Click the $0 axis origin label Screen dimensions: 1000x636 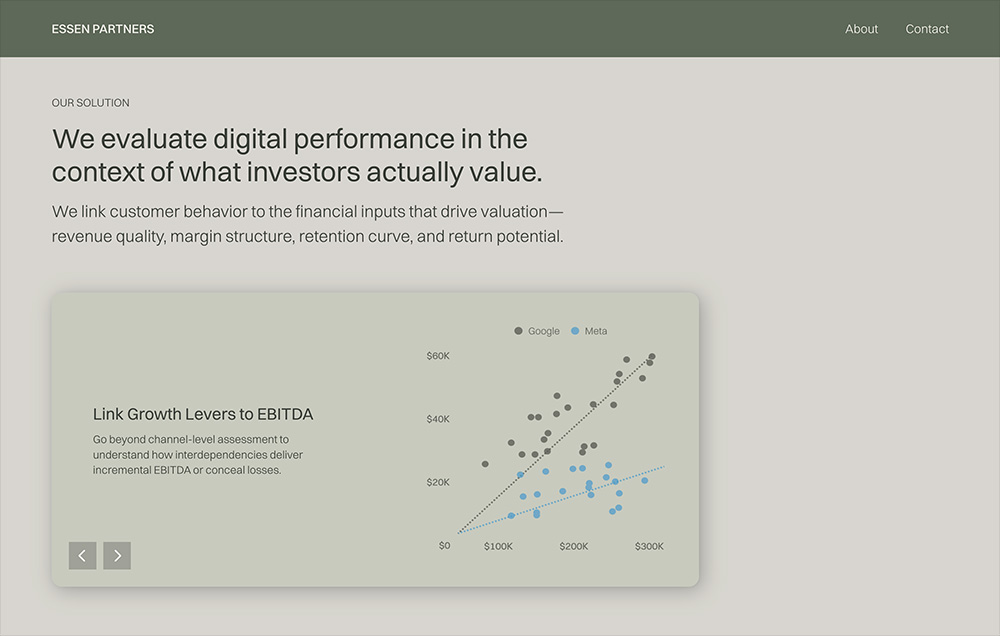pyautogui.click(x=445, y=545)
